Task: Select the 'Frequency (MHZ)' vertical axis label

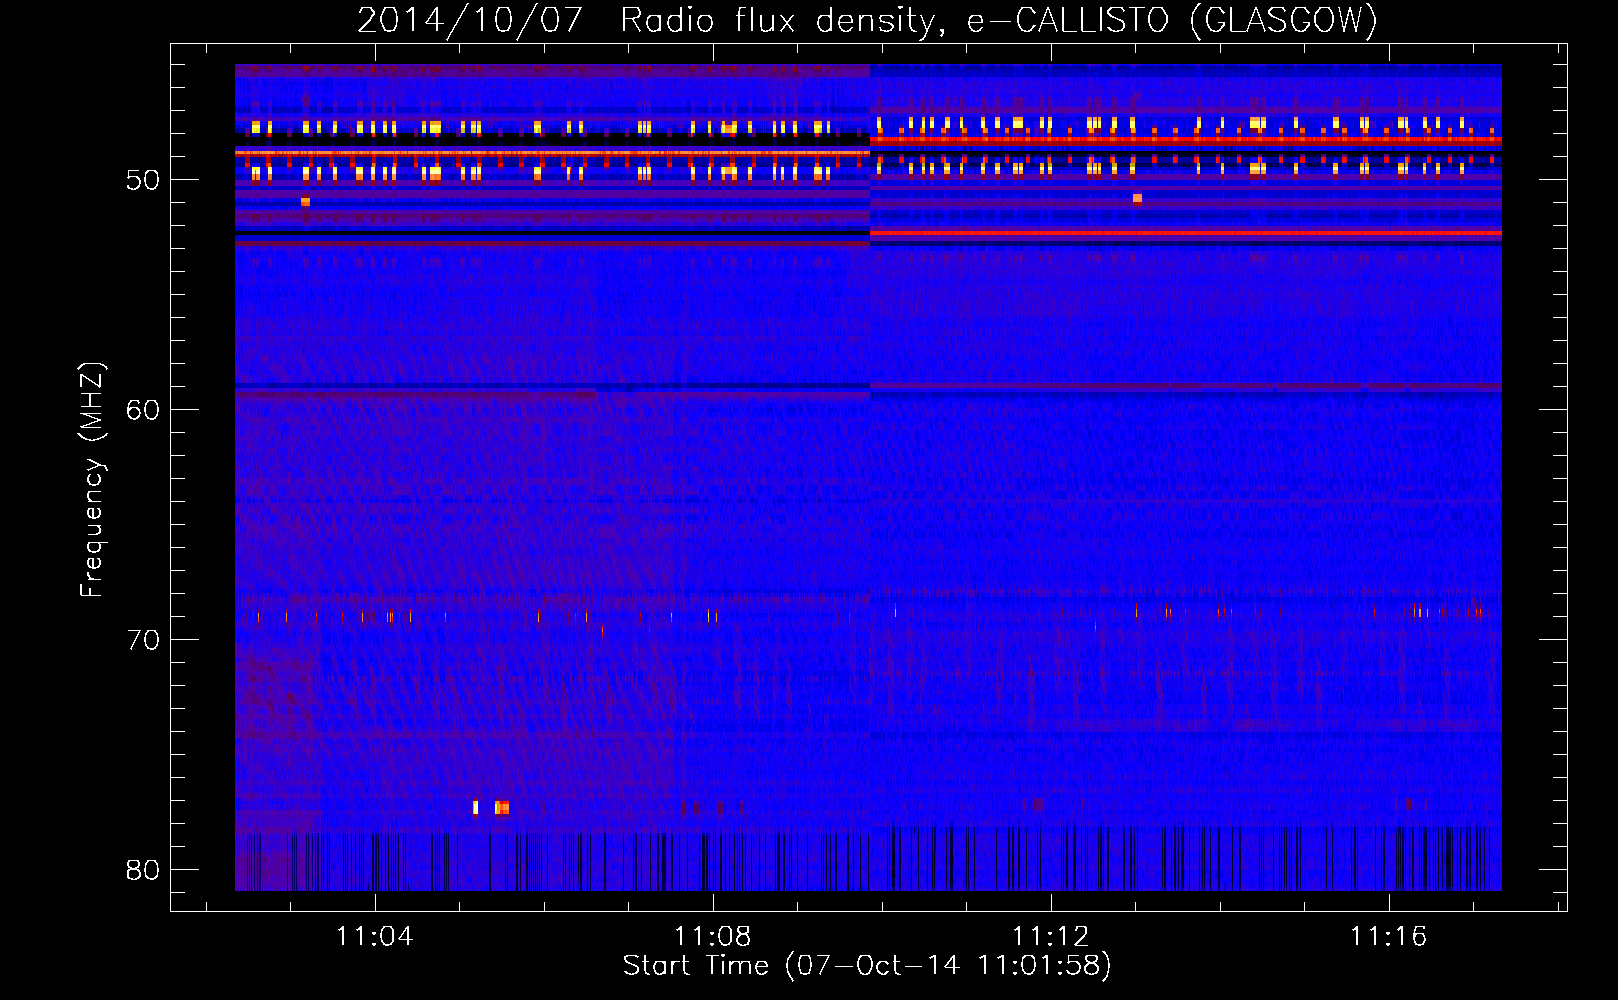Action: (x=92, y=481)
